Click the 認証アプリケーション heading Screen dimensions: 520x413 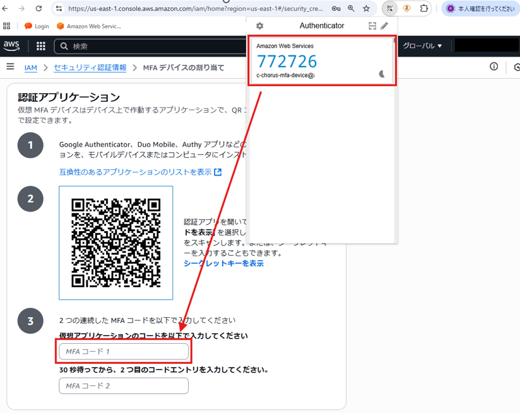[x=69, y=97]
